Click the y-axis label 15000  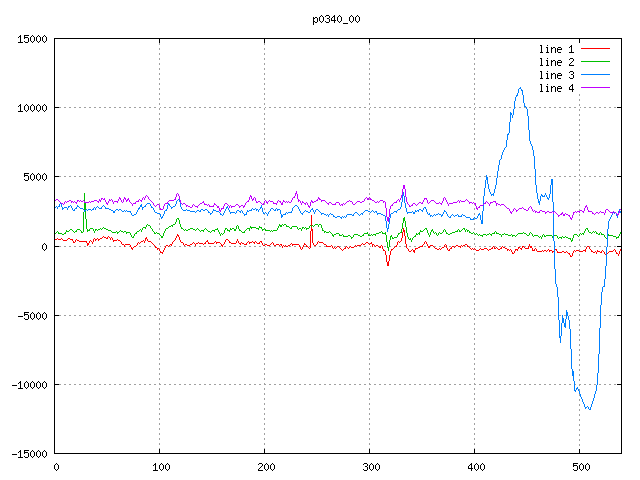(32, 39)
